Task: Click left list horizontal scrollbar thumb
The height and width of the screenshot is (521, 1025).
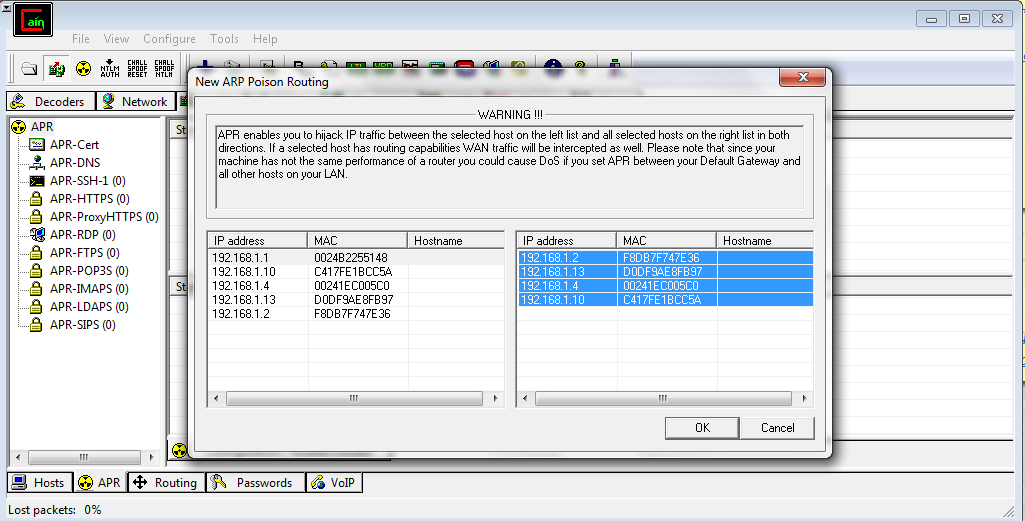Action: [x=354, y=398]
